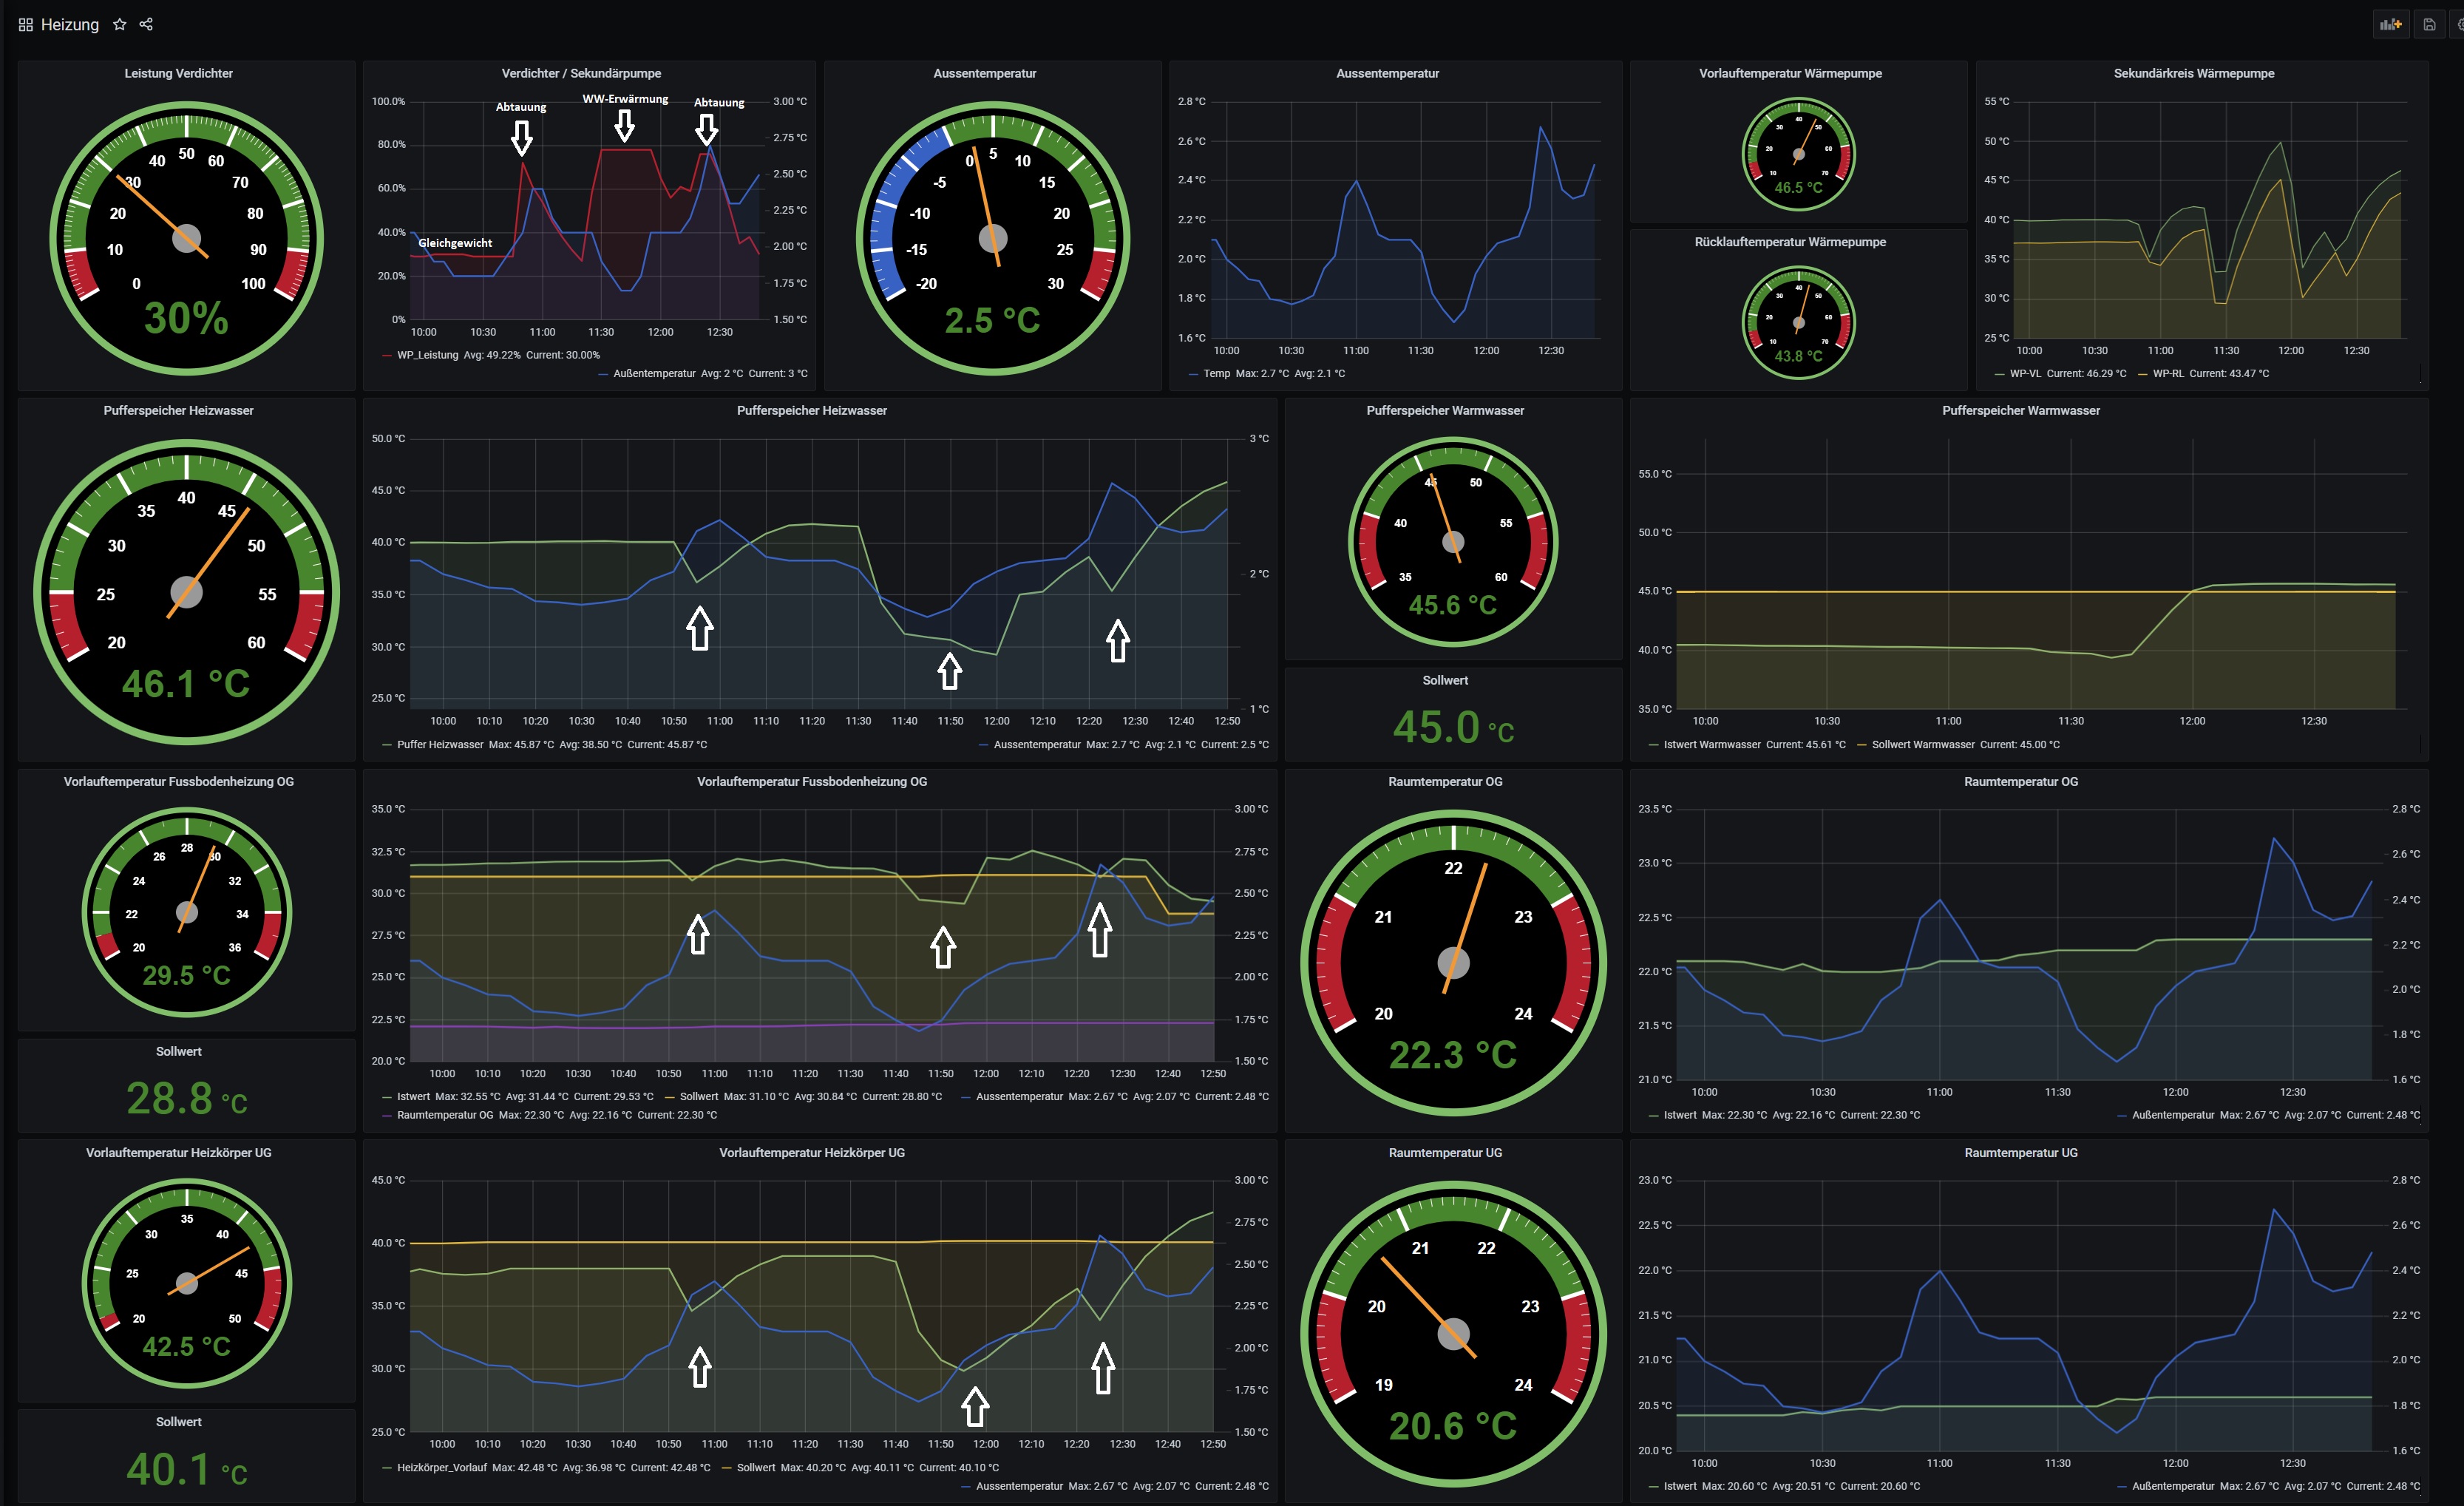Click the Rücklauftemperatur Wärmepumpe 43.8 °C gauge

click(x=1798, y=322)
